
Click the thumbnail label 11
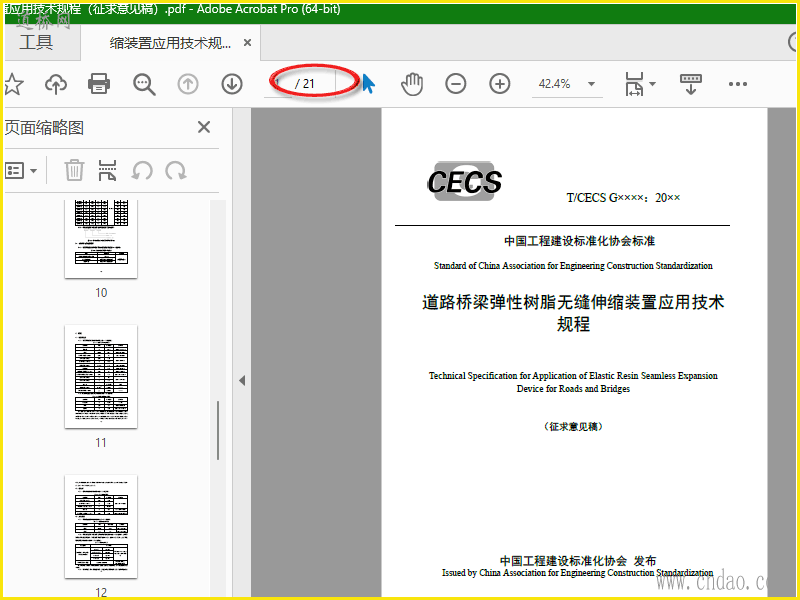point(101,442)
